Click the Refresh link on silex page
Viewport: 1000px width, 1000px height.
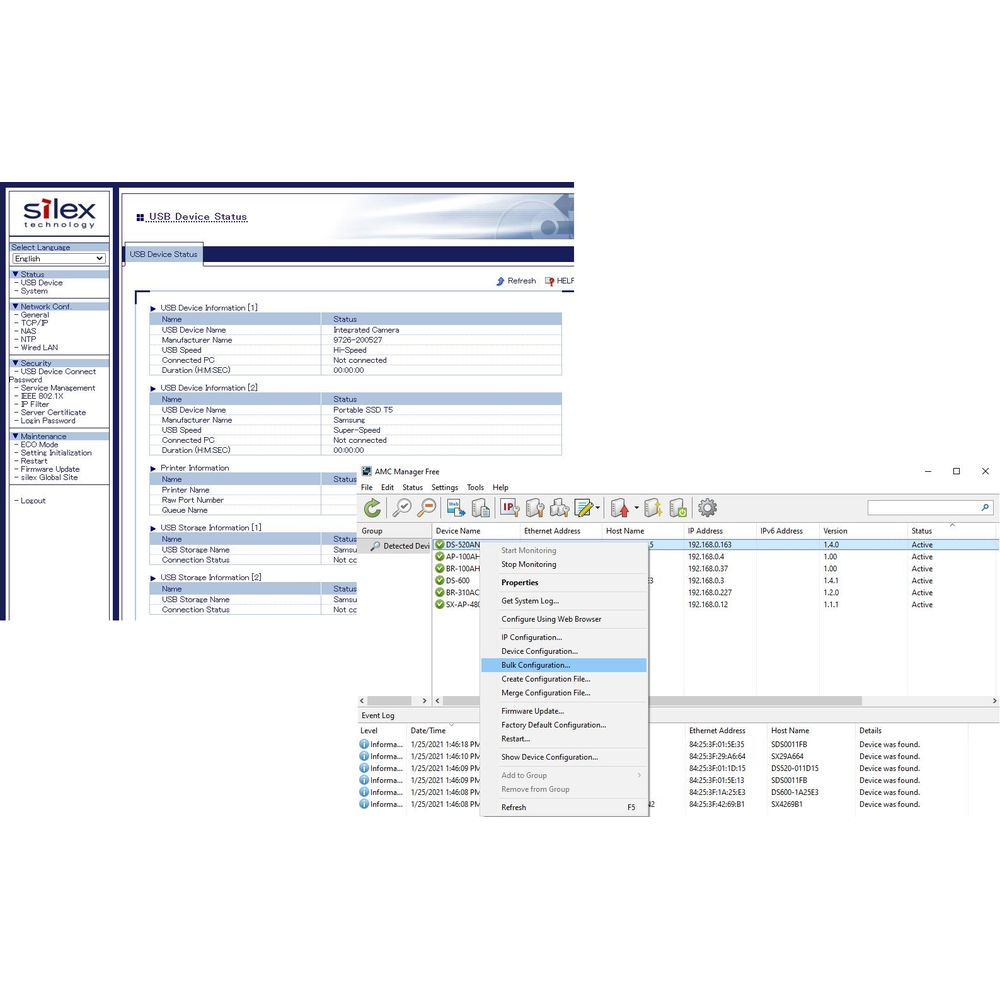[x=517, y=281]
